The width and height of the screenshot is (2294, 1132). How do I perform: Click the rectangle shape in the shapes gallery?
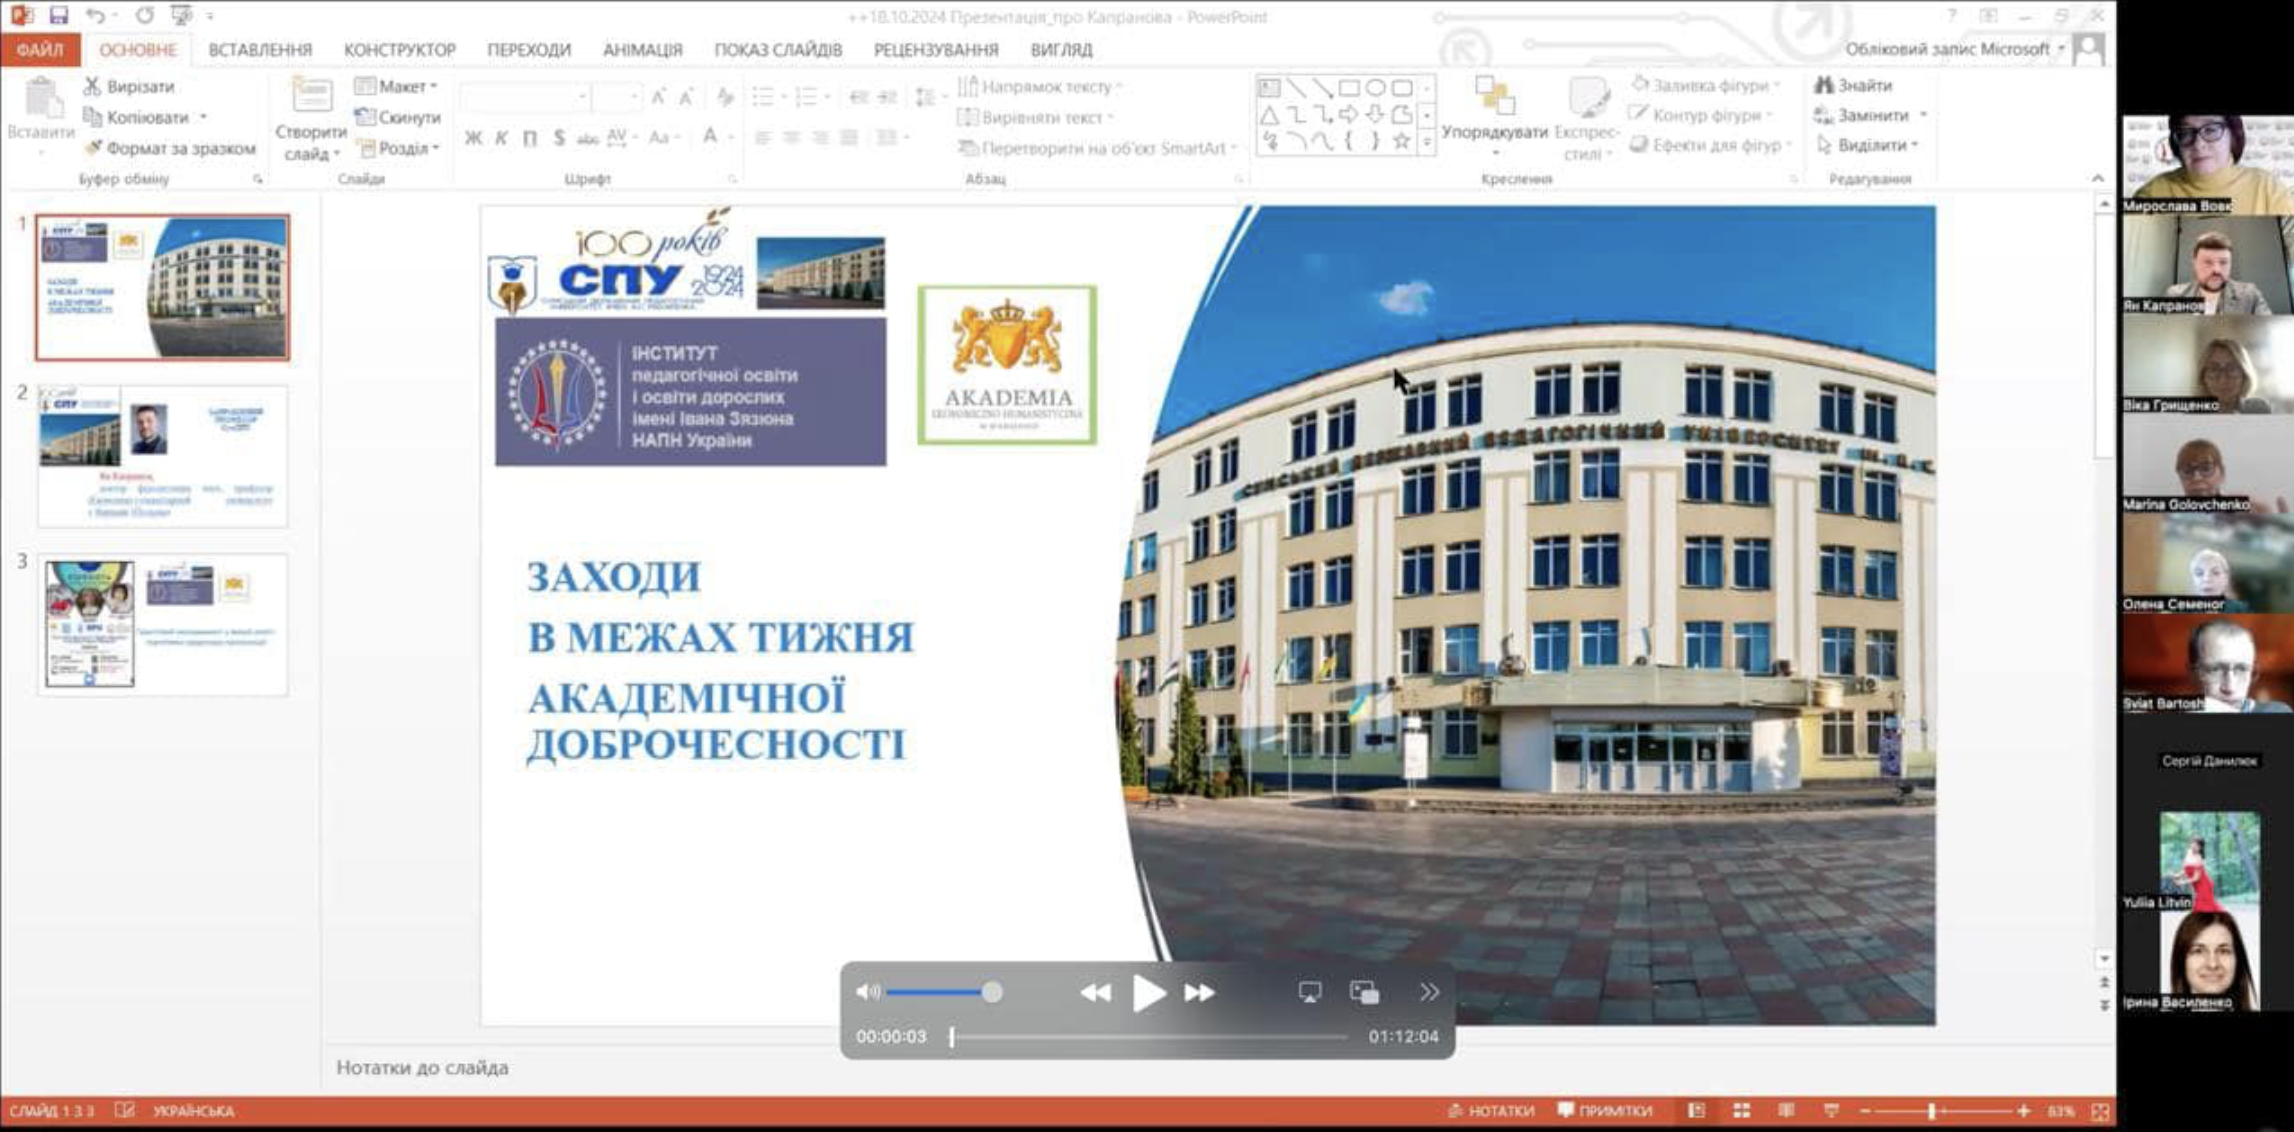(1349, 88)
